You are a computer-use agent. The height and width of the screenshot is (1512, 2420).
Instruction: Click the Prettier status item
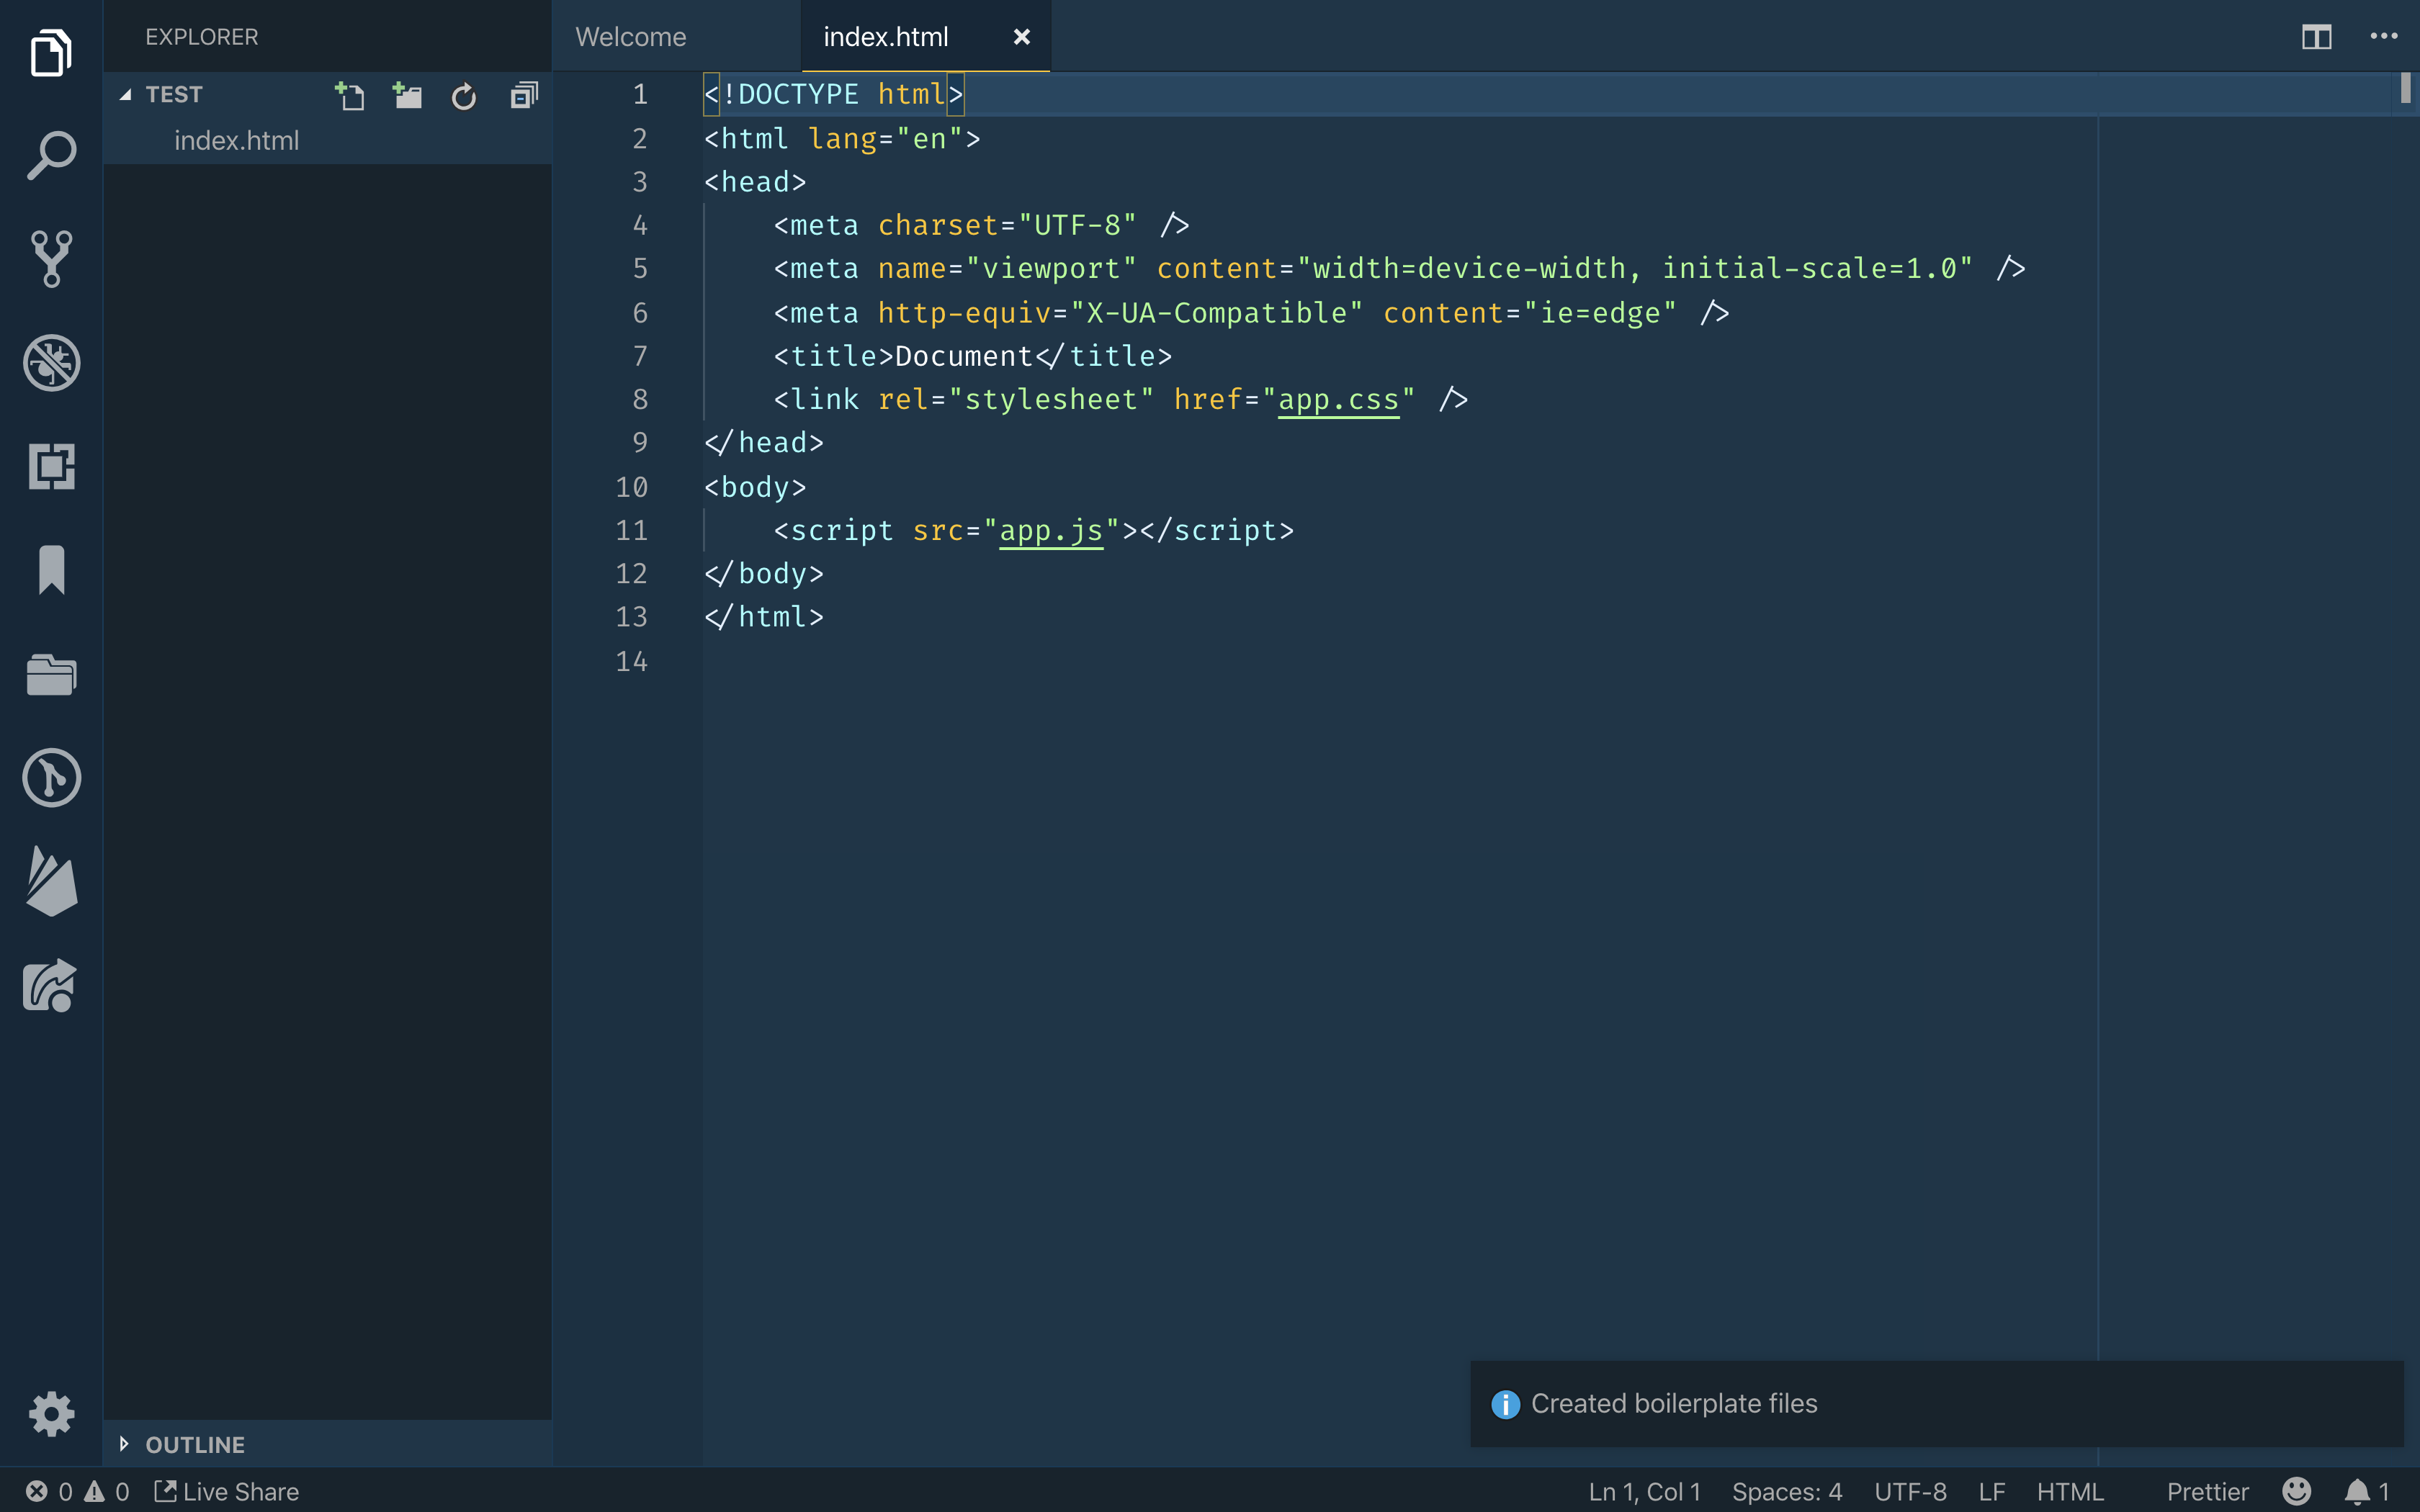click(2207, 1491)
